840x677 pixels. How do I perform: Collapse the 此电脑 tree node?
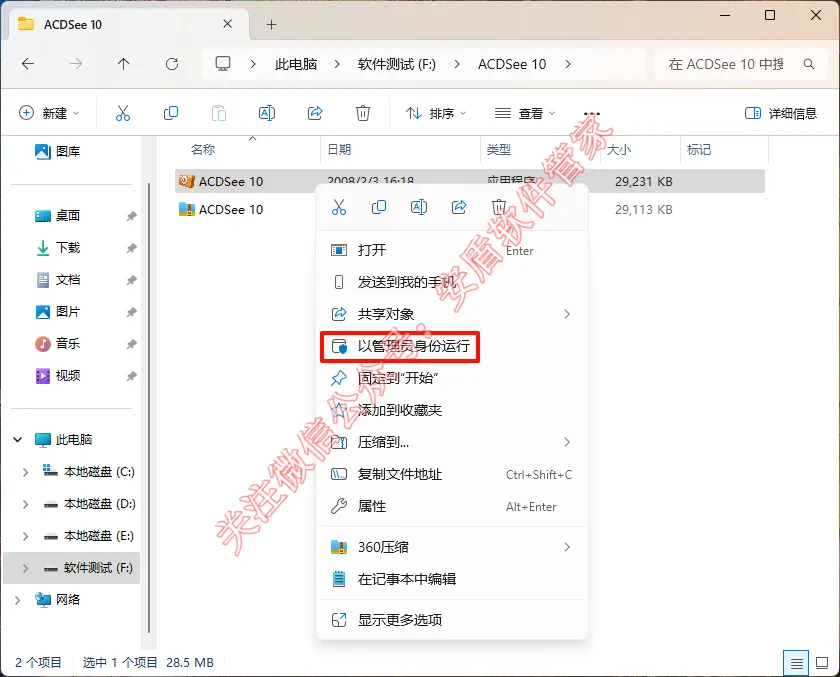click(18, 440)
